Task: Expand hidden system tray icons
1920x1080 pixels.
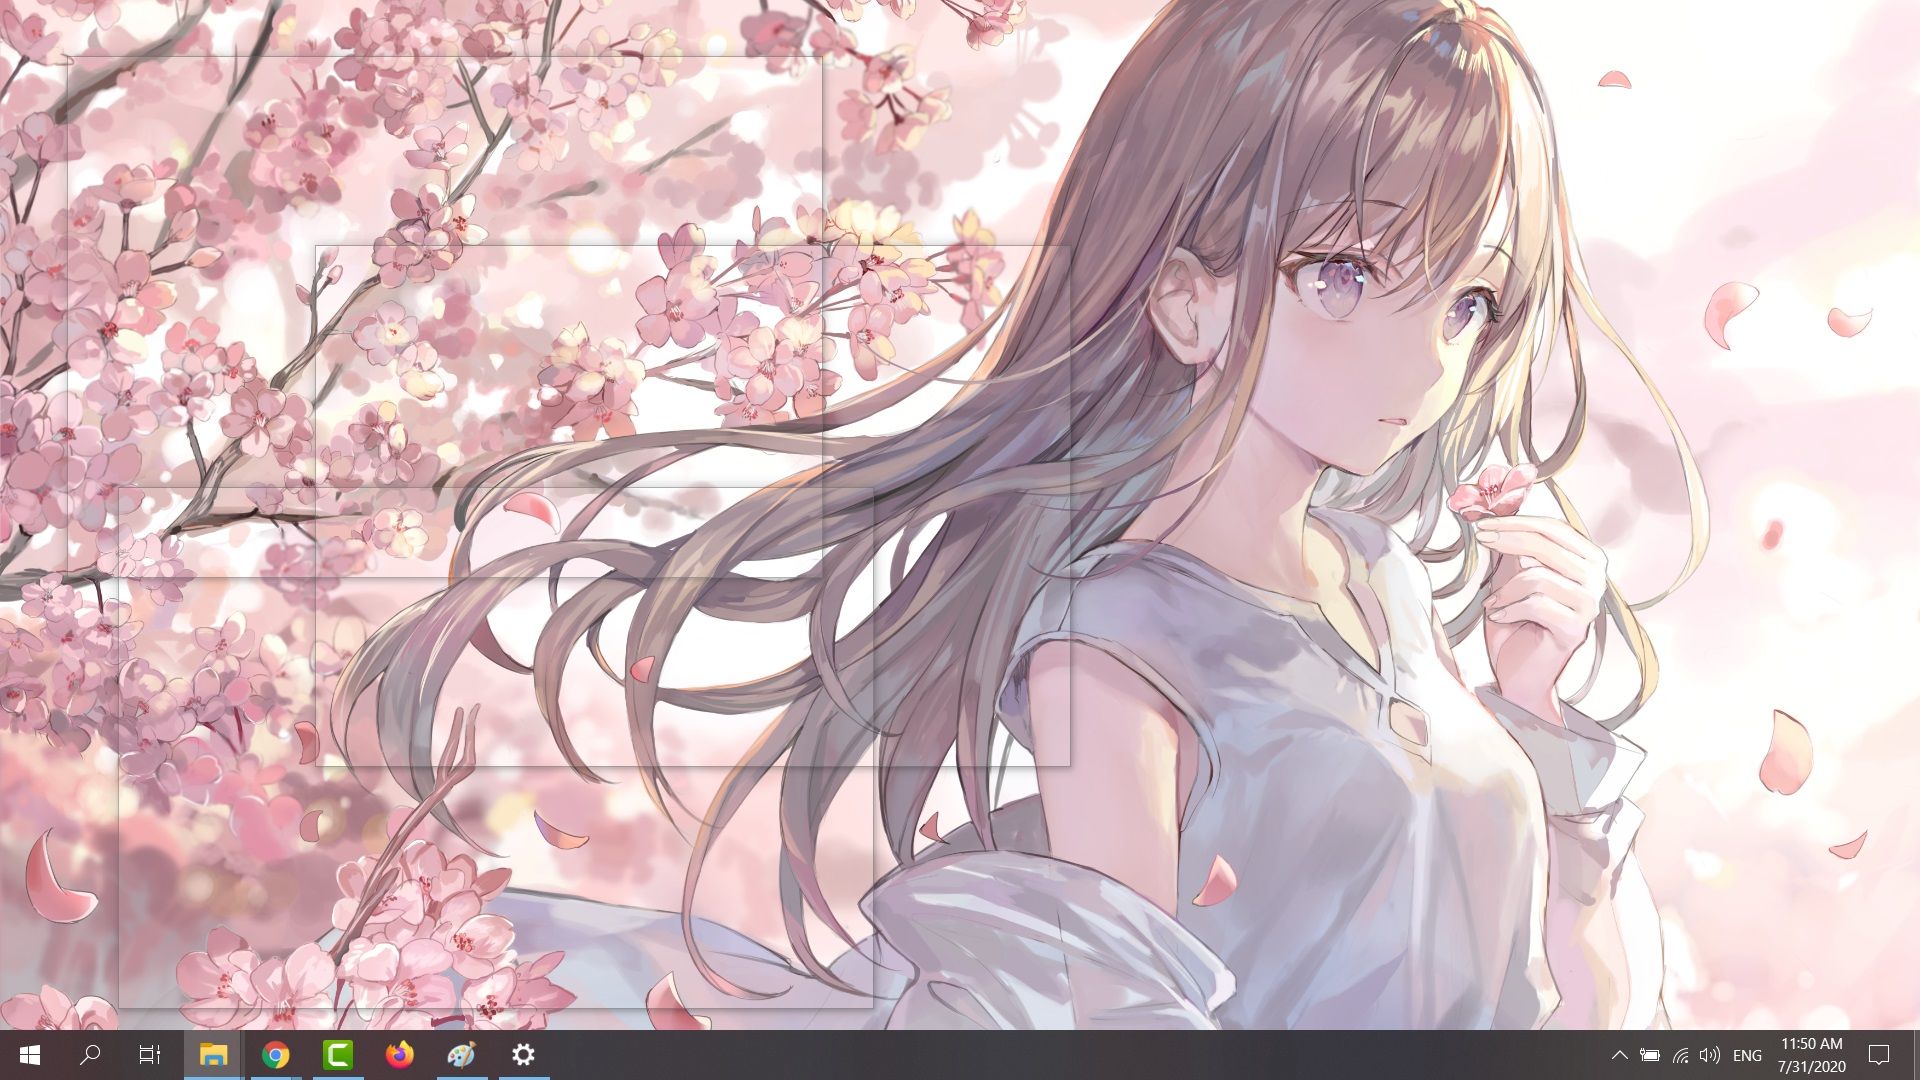Action: (1619, 1055)
